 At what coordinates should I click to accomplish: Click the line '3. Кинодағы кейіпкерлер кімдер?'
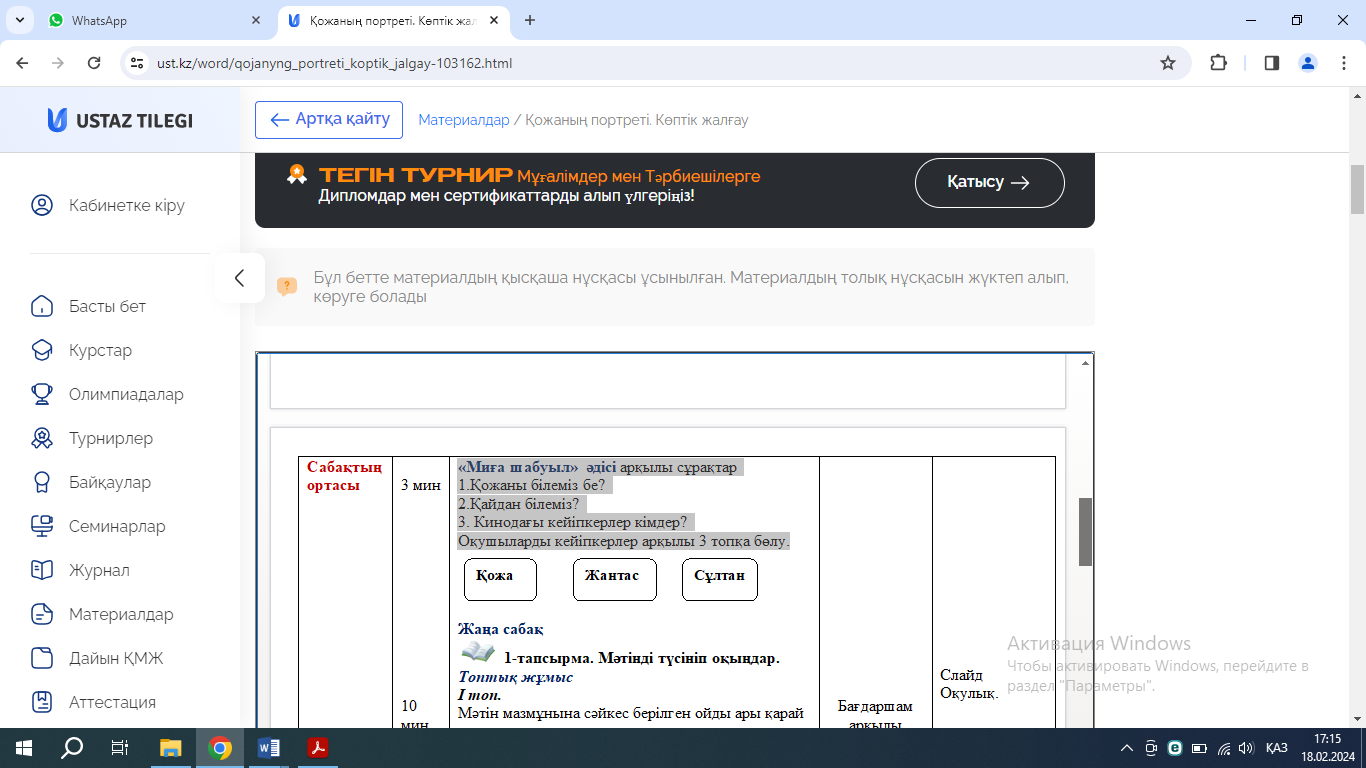point(572,522)
